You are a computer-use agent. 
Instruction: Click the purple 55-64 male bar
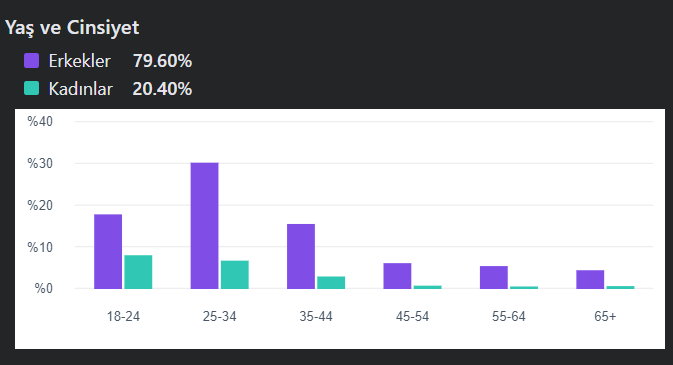click(x=494, y=277)
